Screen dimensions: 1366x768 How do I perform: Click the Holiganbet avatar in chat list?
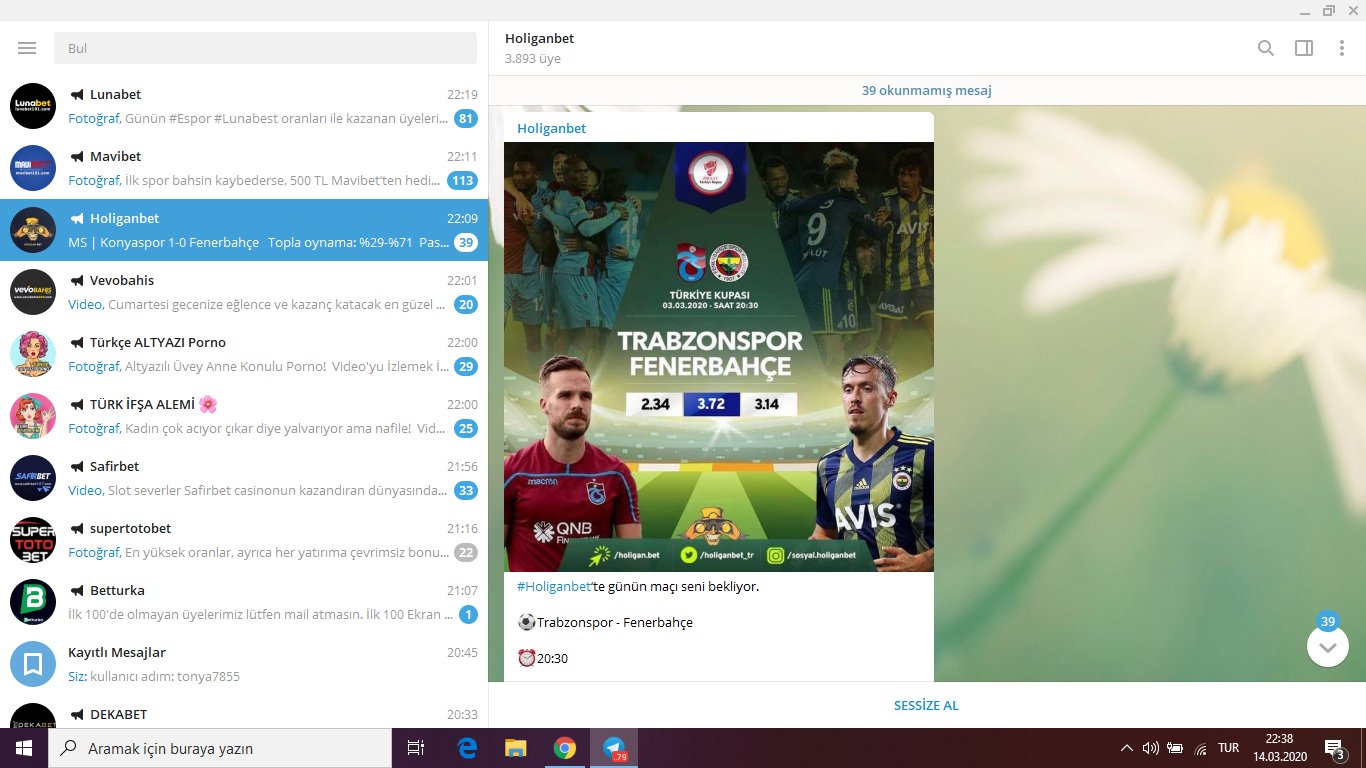tap(33, 230)
